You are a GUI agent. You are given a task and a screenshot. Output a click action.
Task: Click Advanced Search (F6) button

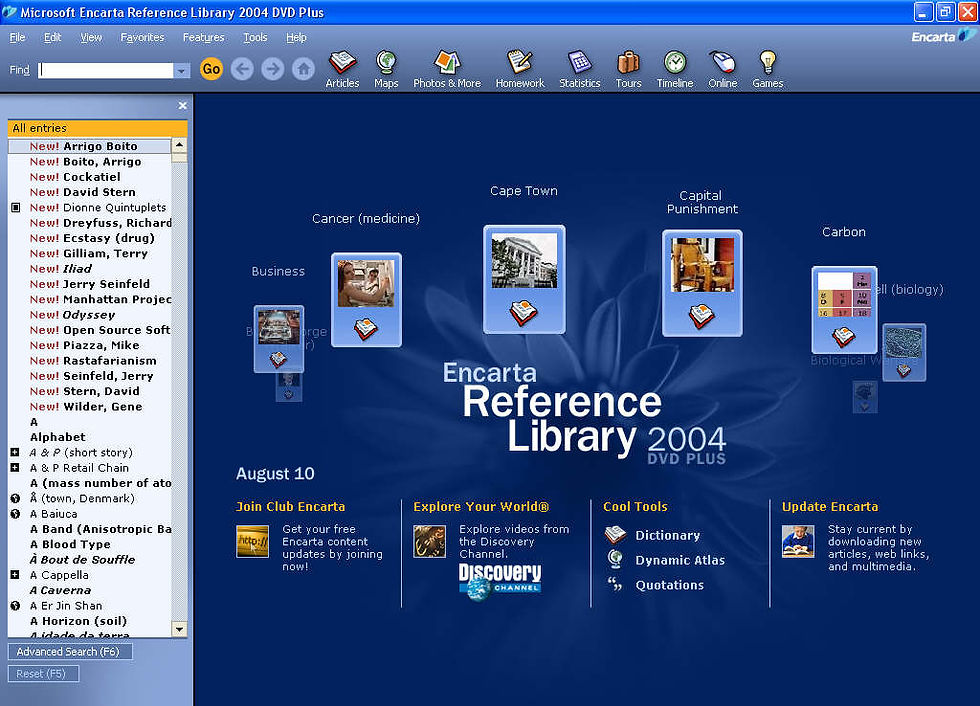click(70, 652)
